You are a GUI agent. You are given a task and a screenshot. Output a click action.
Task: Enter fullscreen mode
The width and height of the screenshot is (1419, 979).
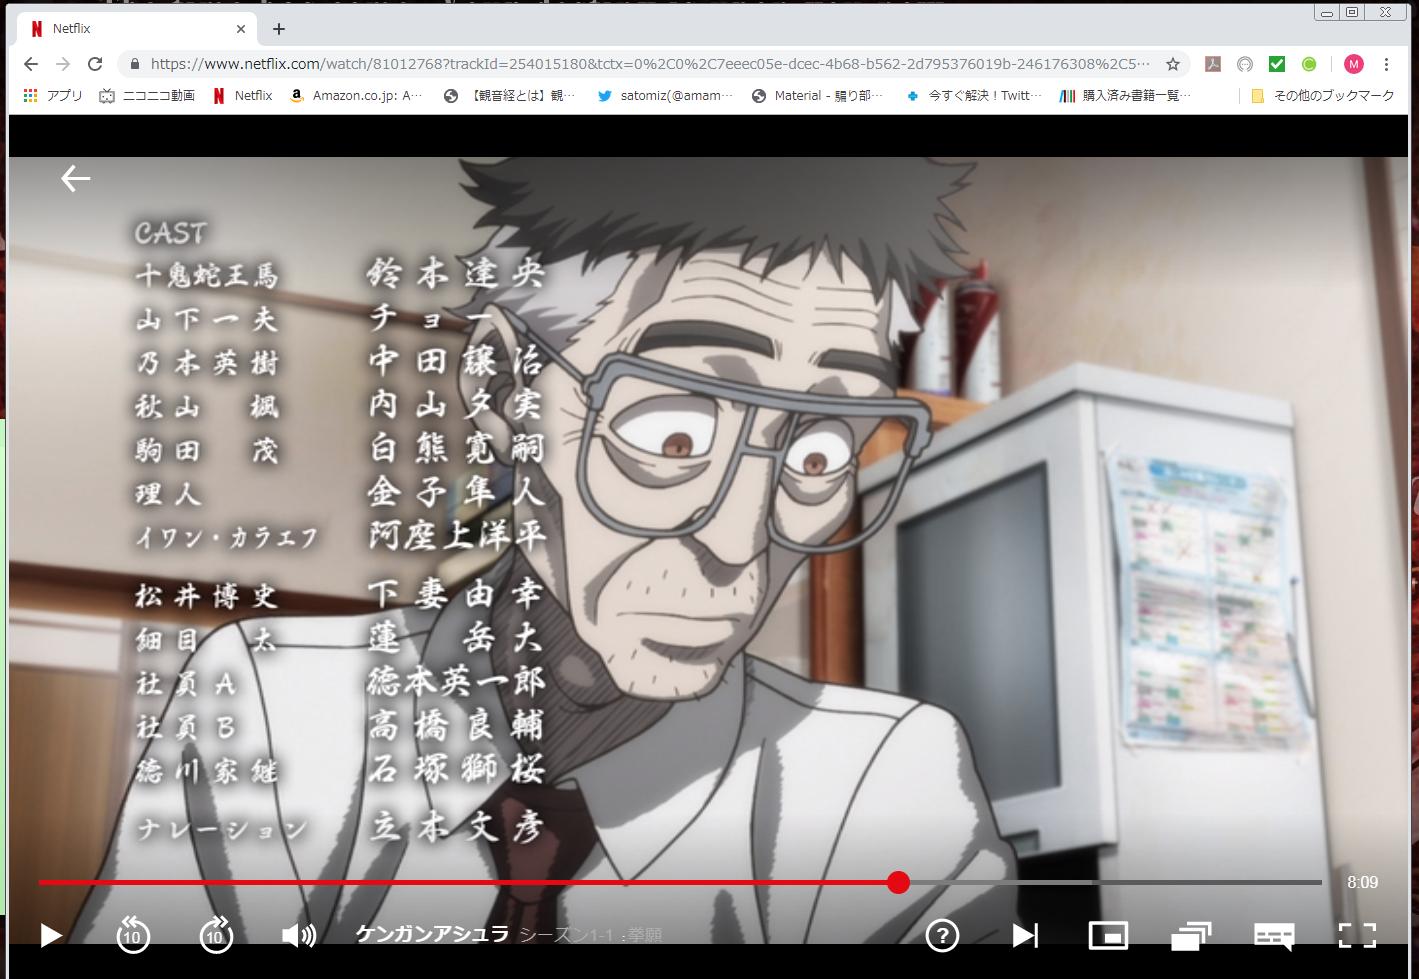[x=1357, y=936]
